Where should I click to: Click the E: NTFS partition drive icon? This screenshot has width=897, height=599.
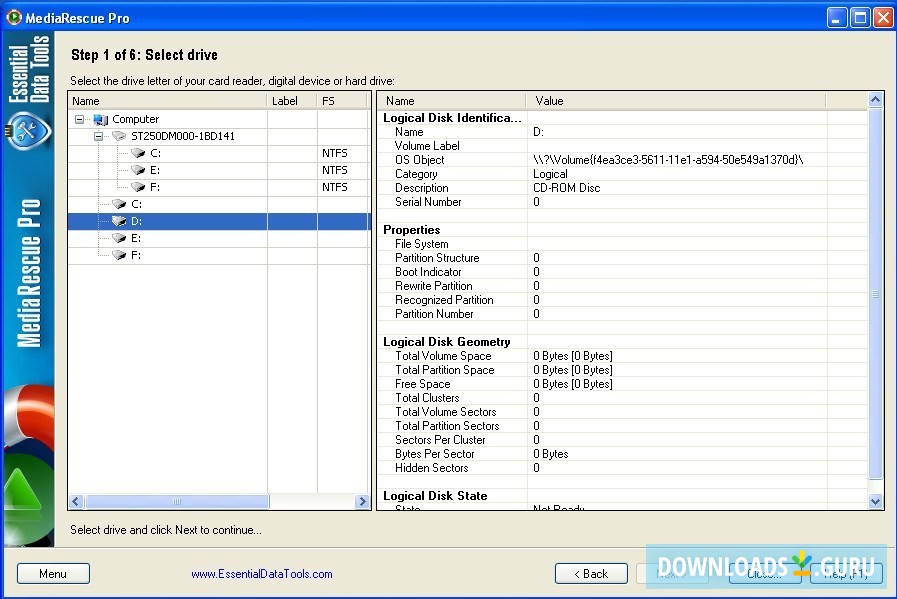139,170
